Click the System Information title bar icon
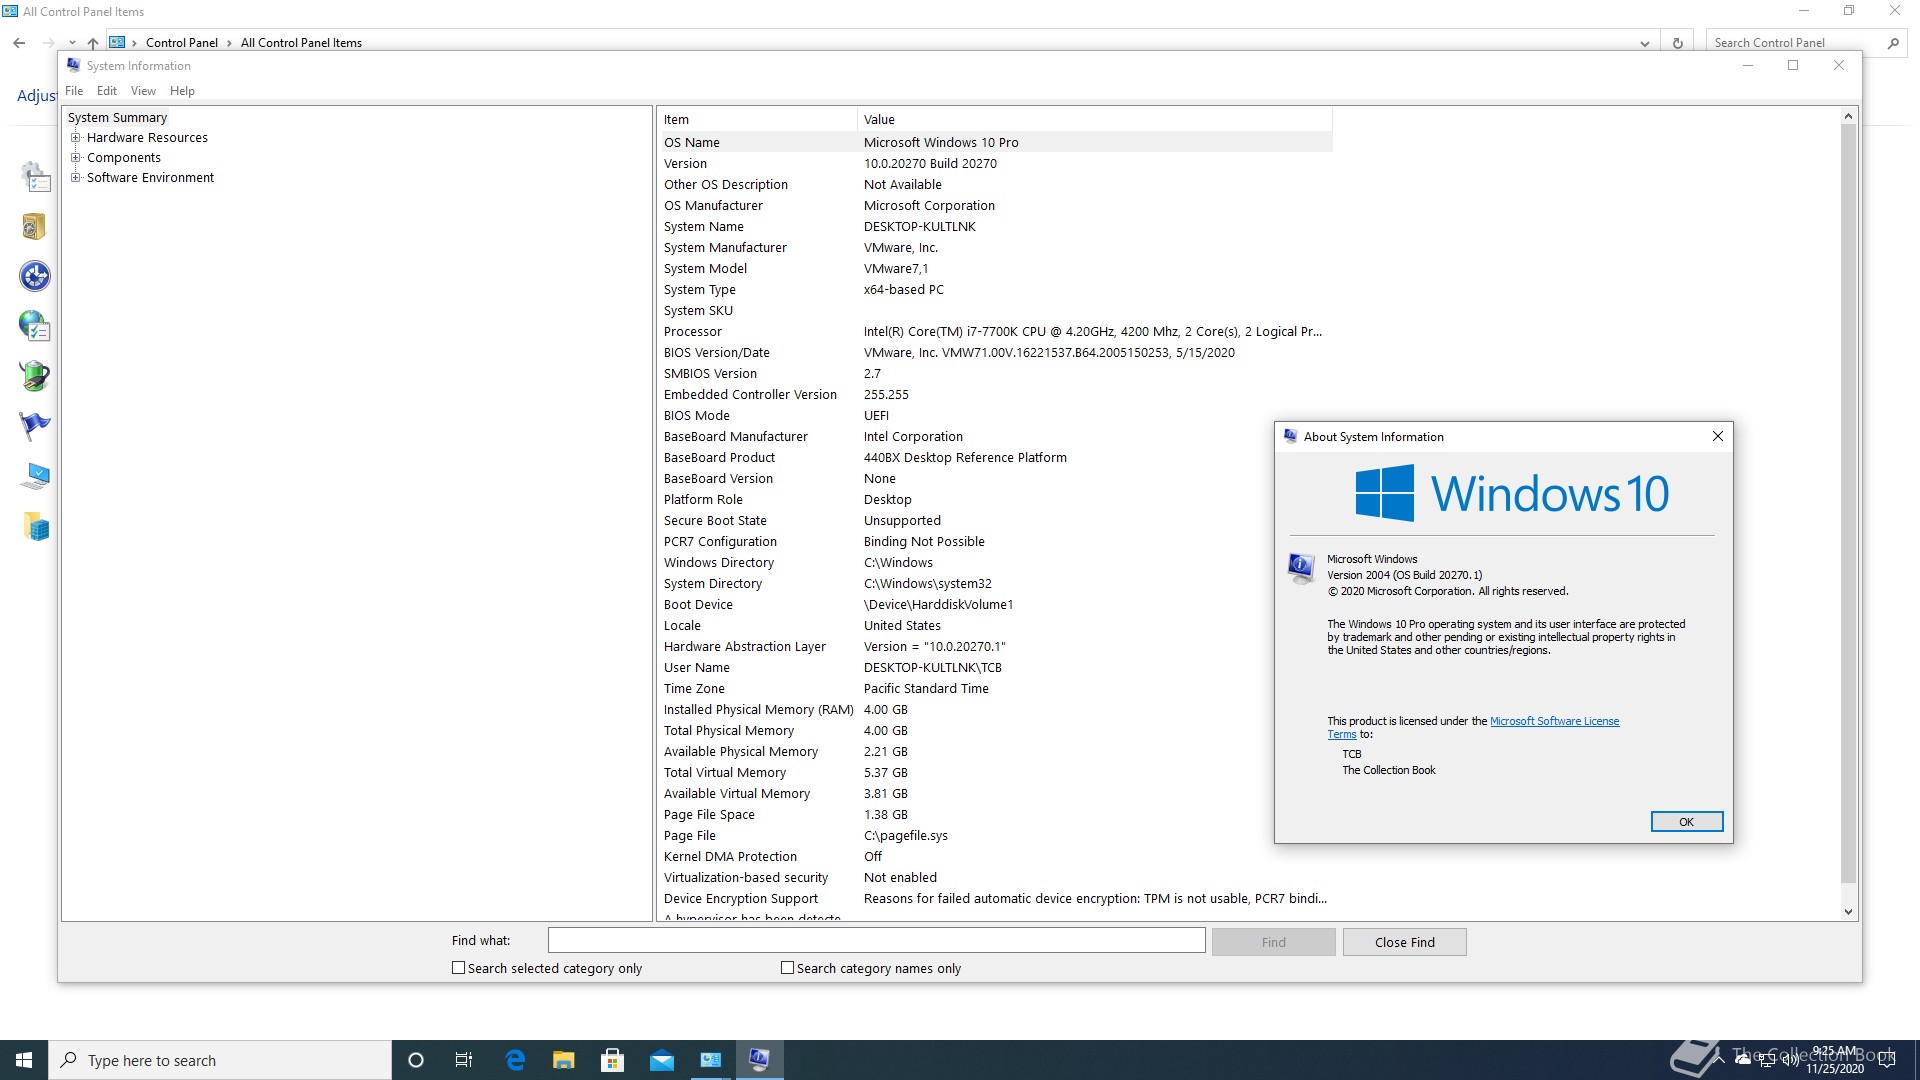This screenshot has height=1080, width=1920. (x=73, y=65)
